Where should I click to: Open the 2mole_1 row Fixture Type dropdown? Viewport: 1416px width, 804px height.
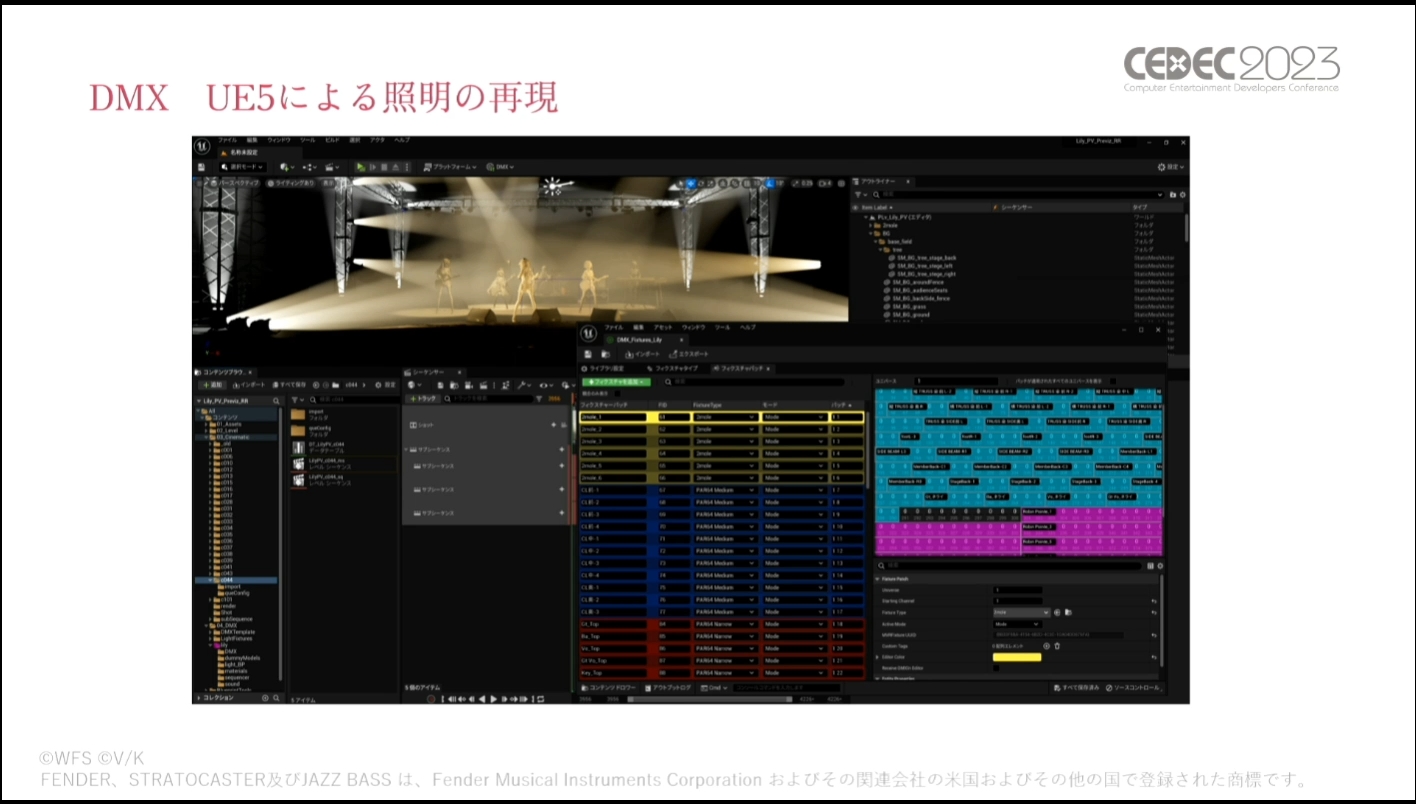coord(725,416)
